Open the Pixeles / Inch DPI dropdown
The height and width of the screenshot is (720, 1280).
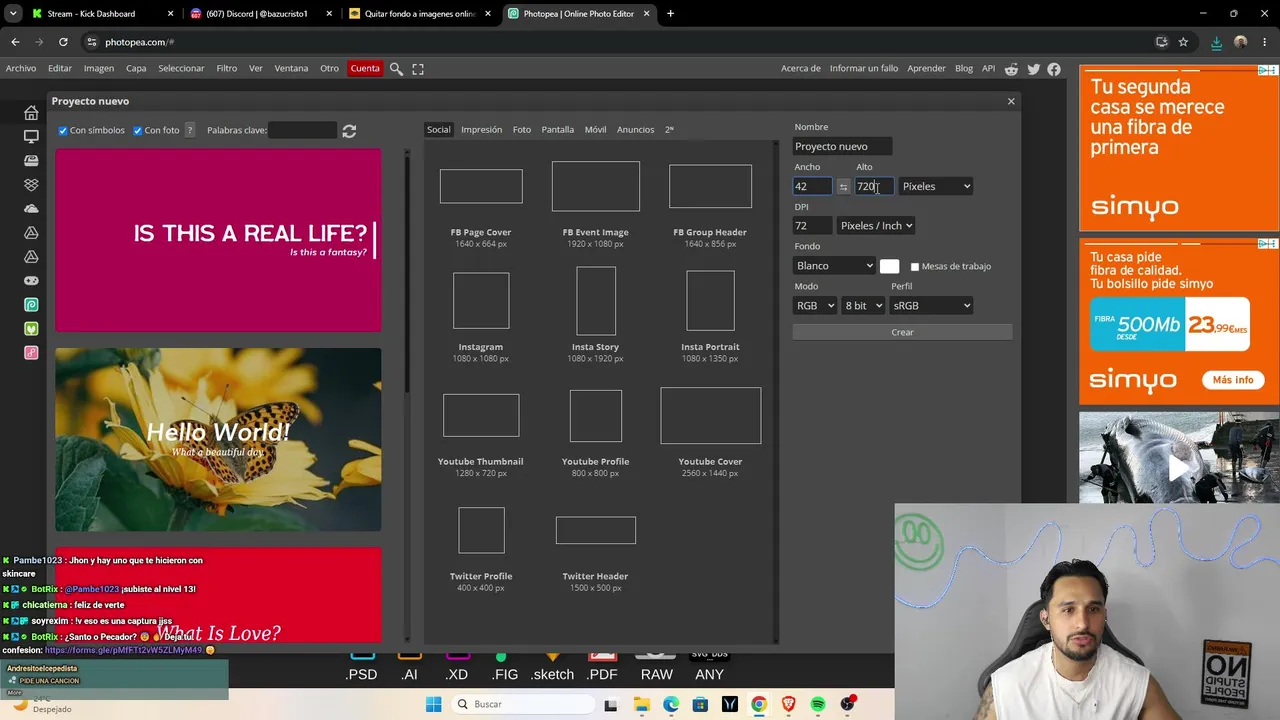[x=876, y=226]
